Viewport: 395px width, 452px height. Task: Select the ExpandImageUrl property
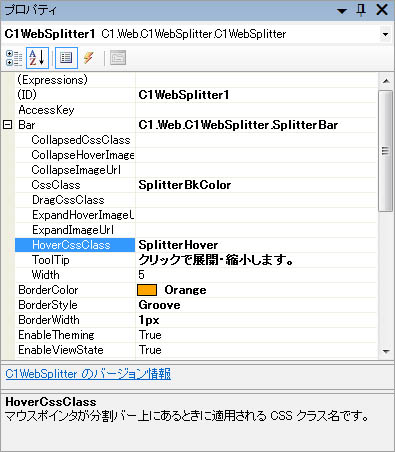[x=73, y=230]
